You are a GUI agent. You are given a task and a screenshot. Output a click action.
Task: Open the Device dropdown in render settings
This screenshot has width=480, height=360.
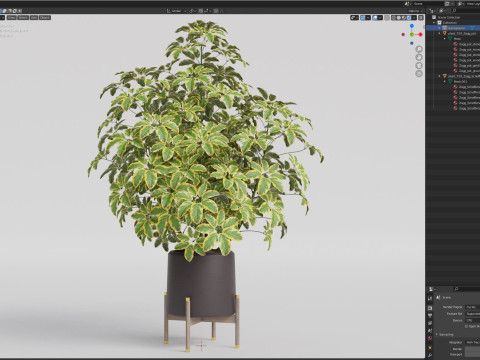click(473, 320)
